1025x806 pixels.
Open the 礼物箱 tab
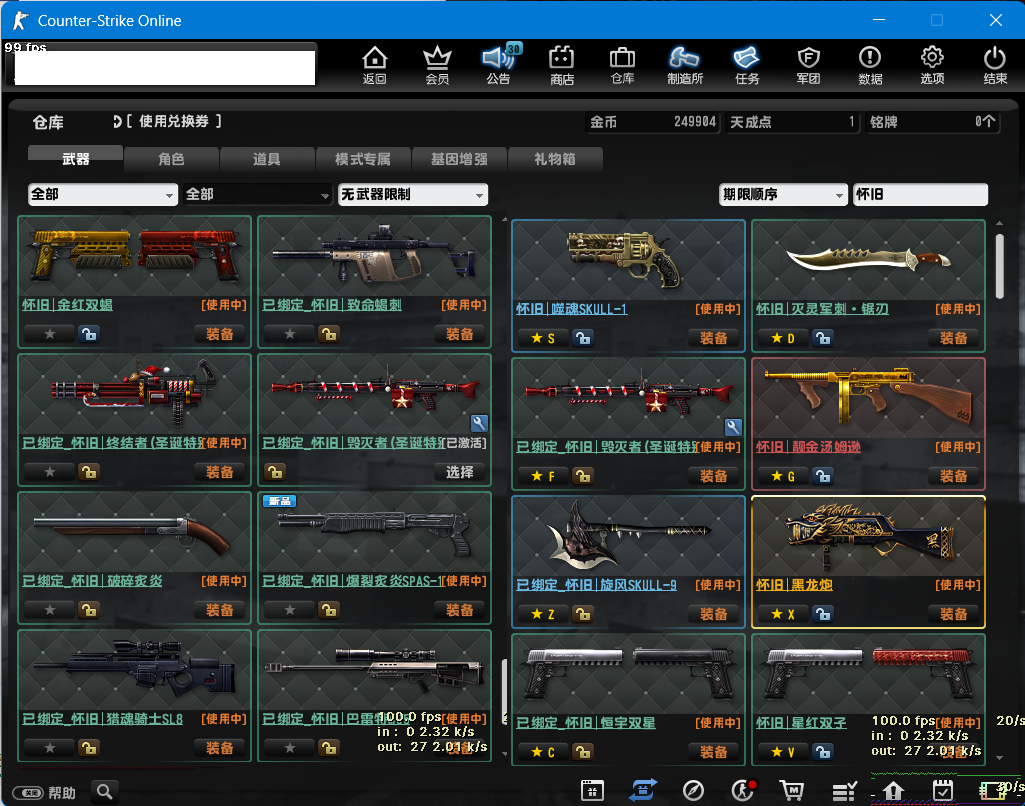(555, 159)
